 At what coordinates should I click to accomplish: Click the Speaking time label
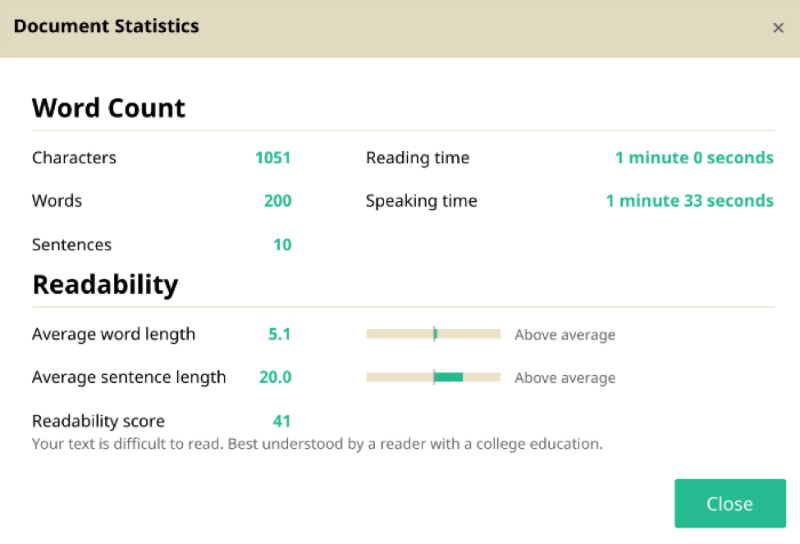[x=421, y=201]
